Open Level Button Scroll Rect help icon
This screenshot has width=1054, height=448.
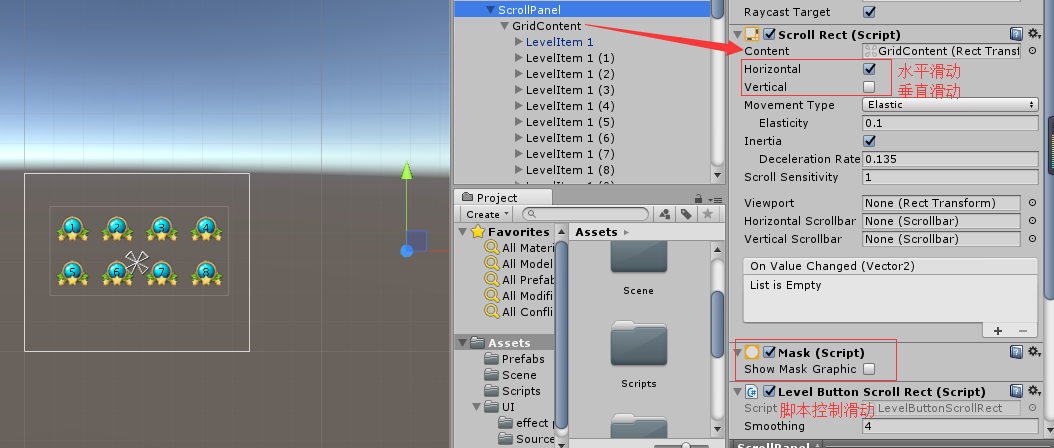pyautogui.click(x=1016, y=391)
